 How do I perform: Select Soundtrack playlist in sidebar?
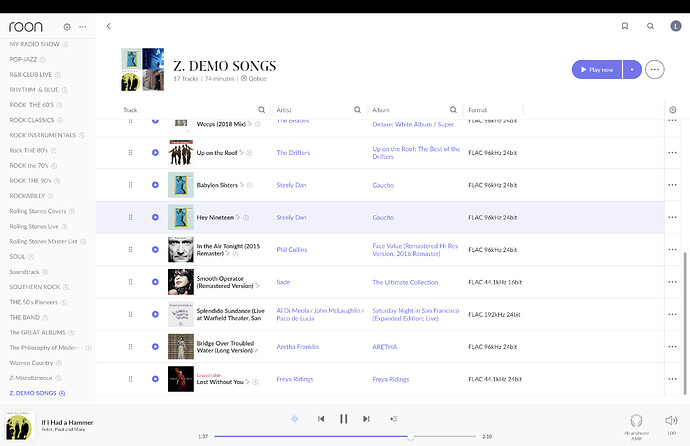25,272
